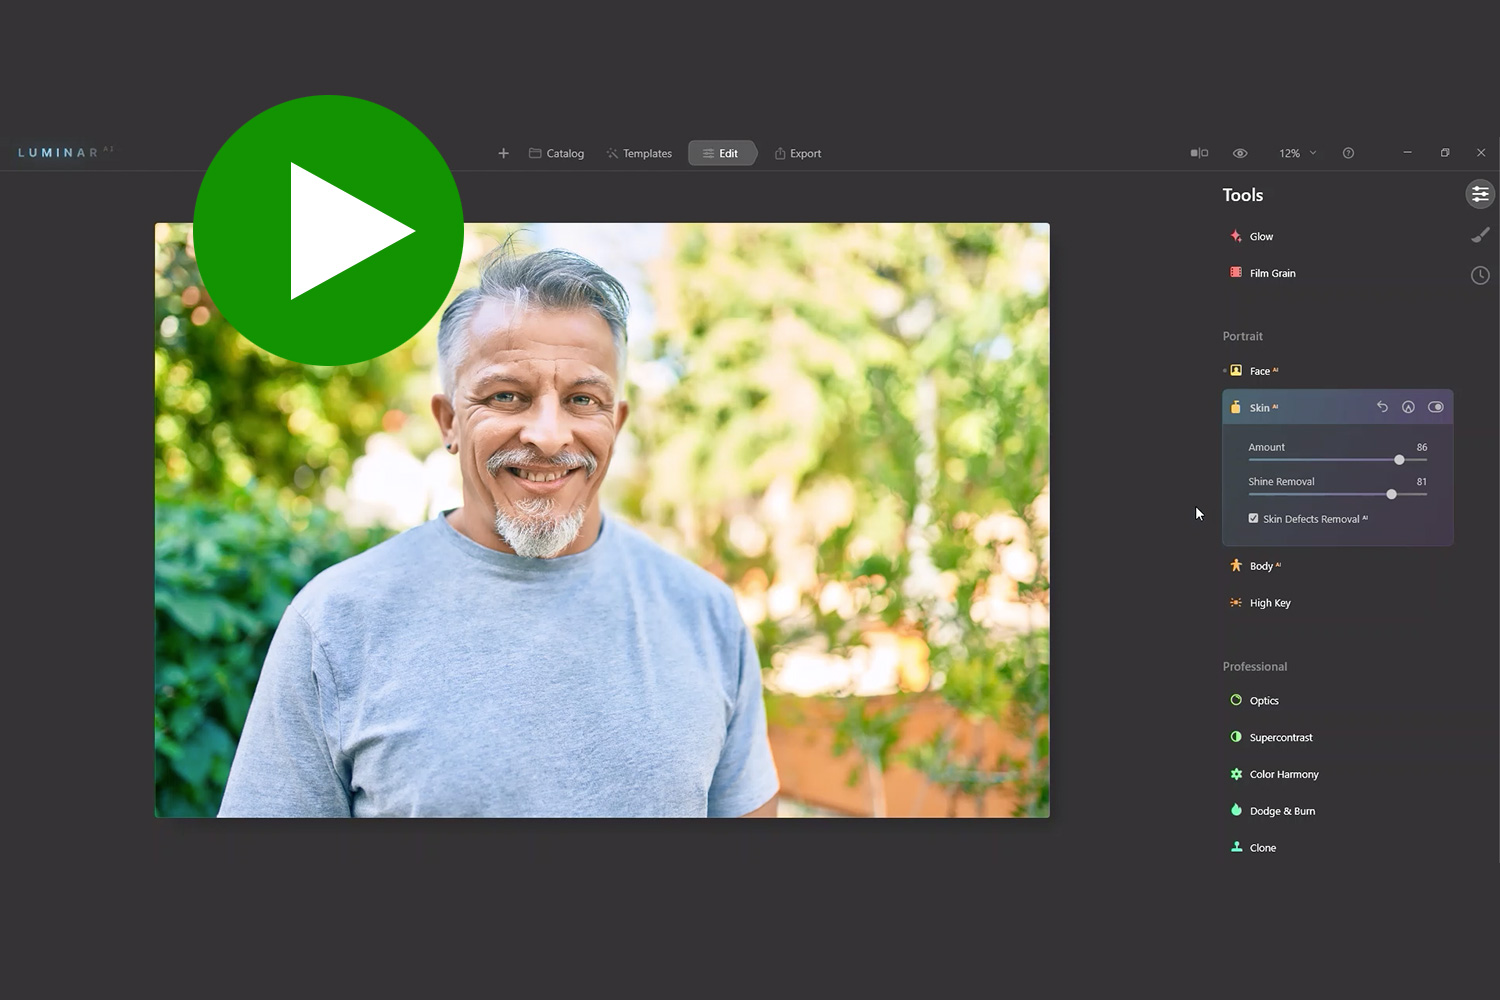
Task: Click the Skin tool mask icon
Action: [x=1408, y=407]
